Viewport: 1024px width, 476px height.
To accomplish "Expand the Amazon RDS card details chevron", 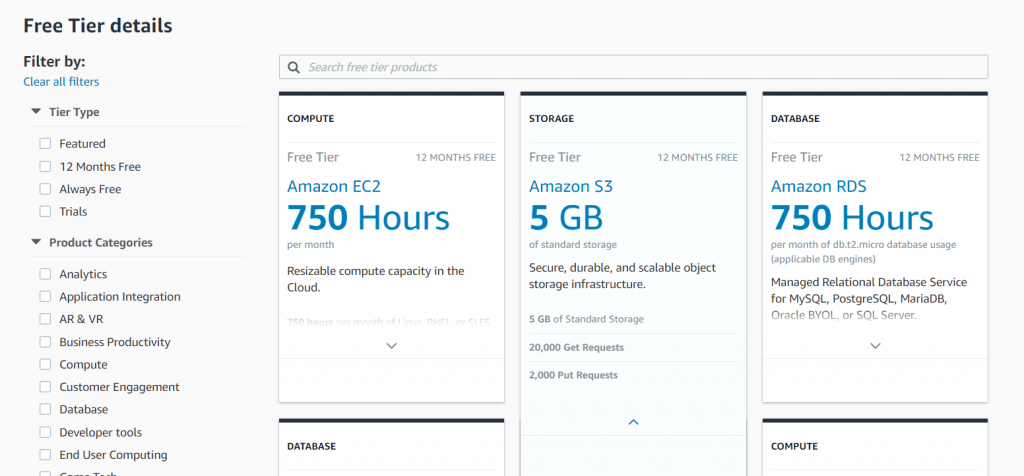I will (875, 345).
